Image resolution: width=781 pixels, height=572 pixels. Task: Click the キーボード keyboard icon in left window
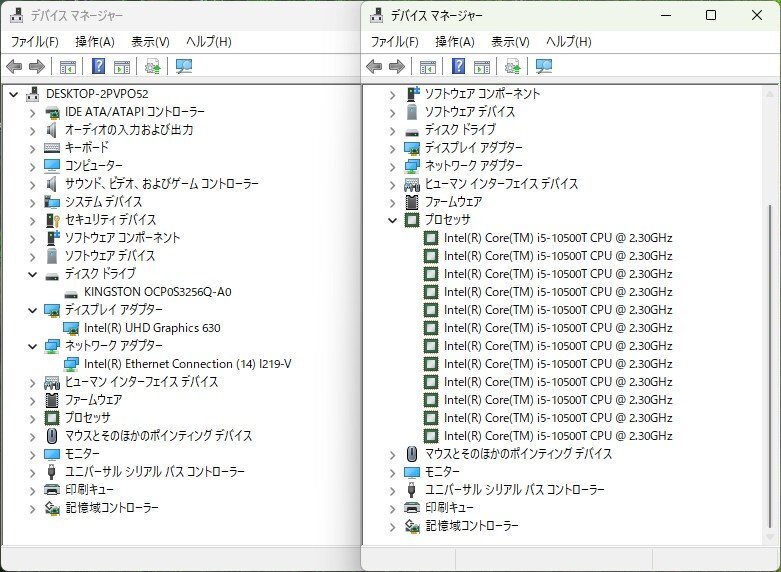(52, 147)
